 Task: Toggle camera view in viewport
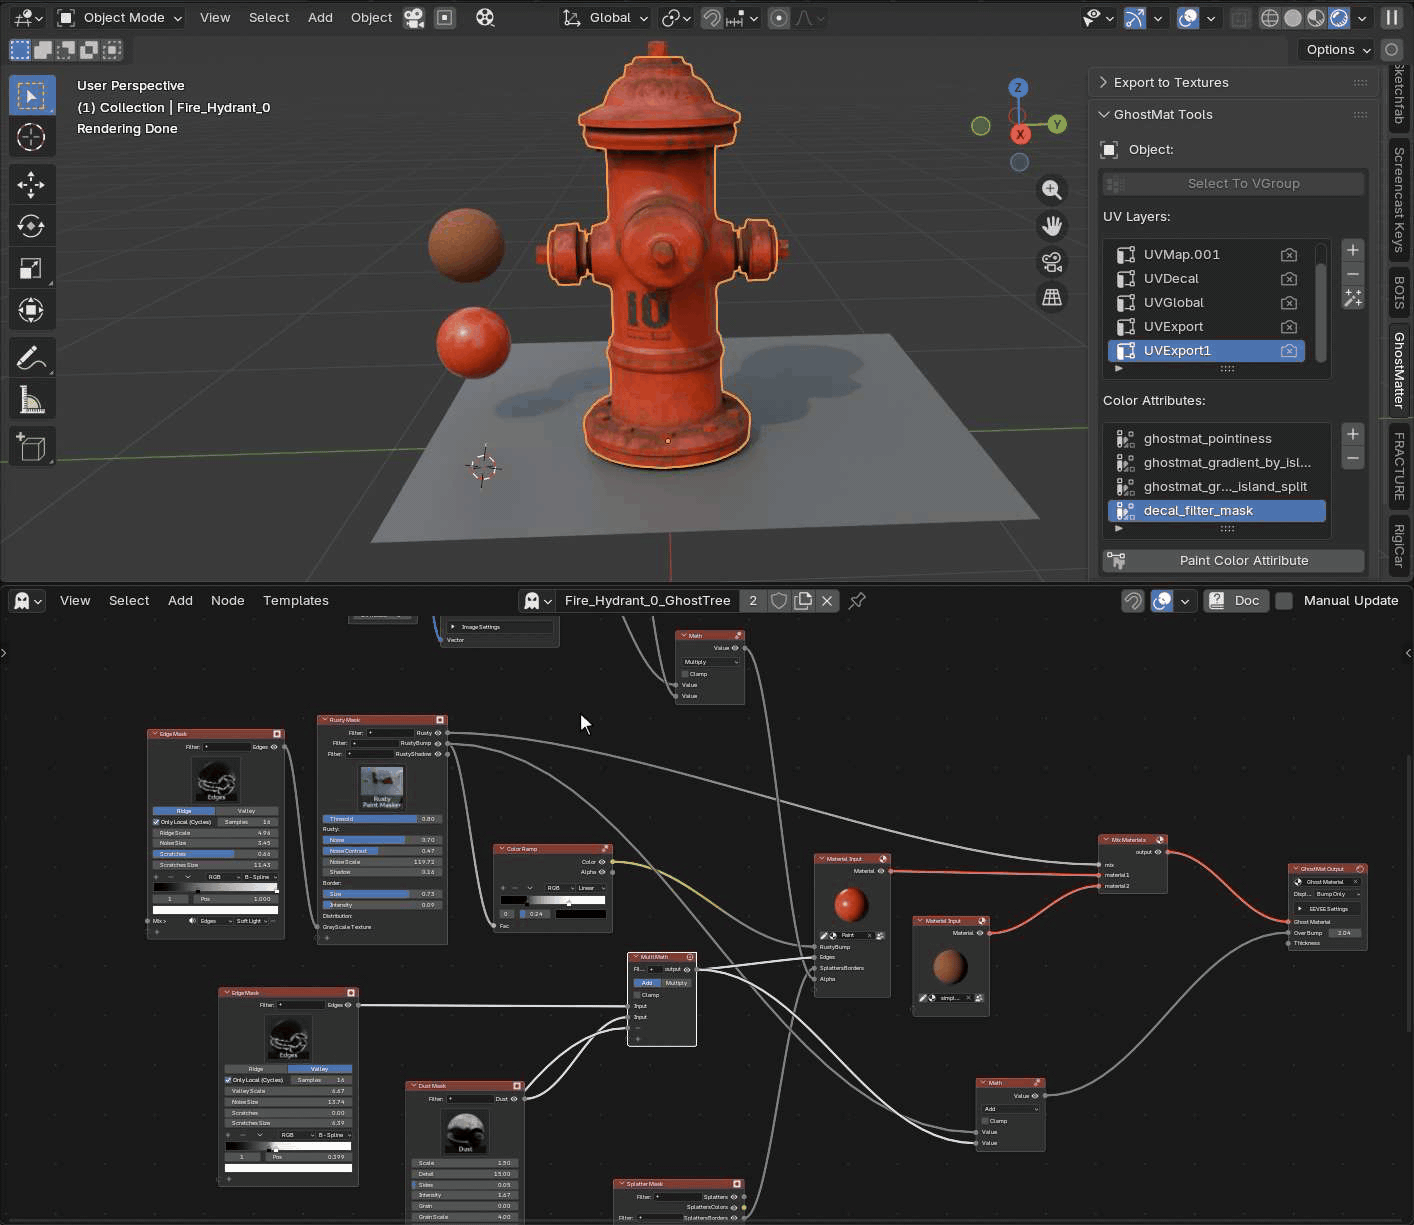point(1052,262)
